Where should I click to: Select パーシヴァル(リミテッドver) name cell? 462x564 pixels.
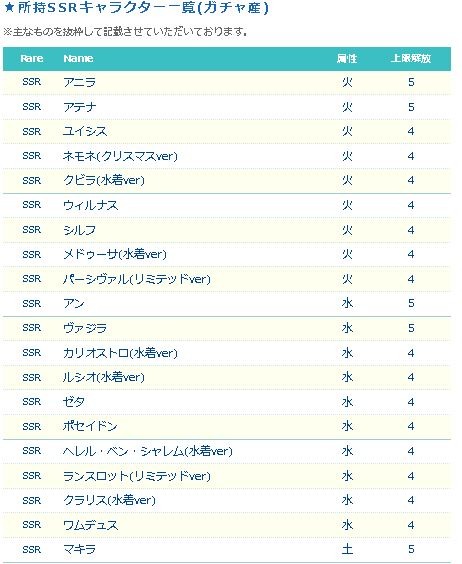137,279
